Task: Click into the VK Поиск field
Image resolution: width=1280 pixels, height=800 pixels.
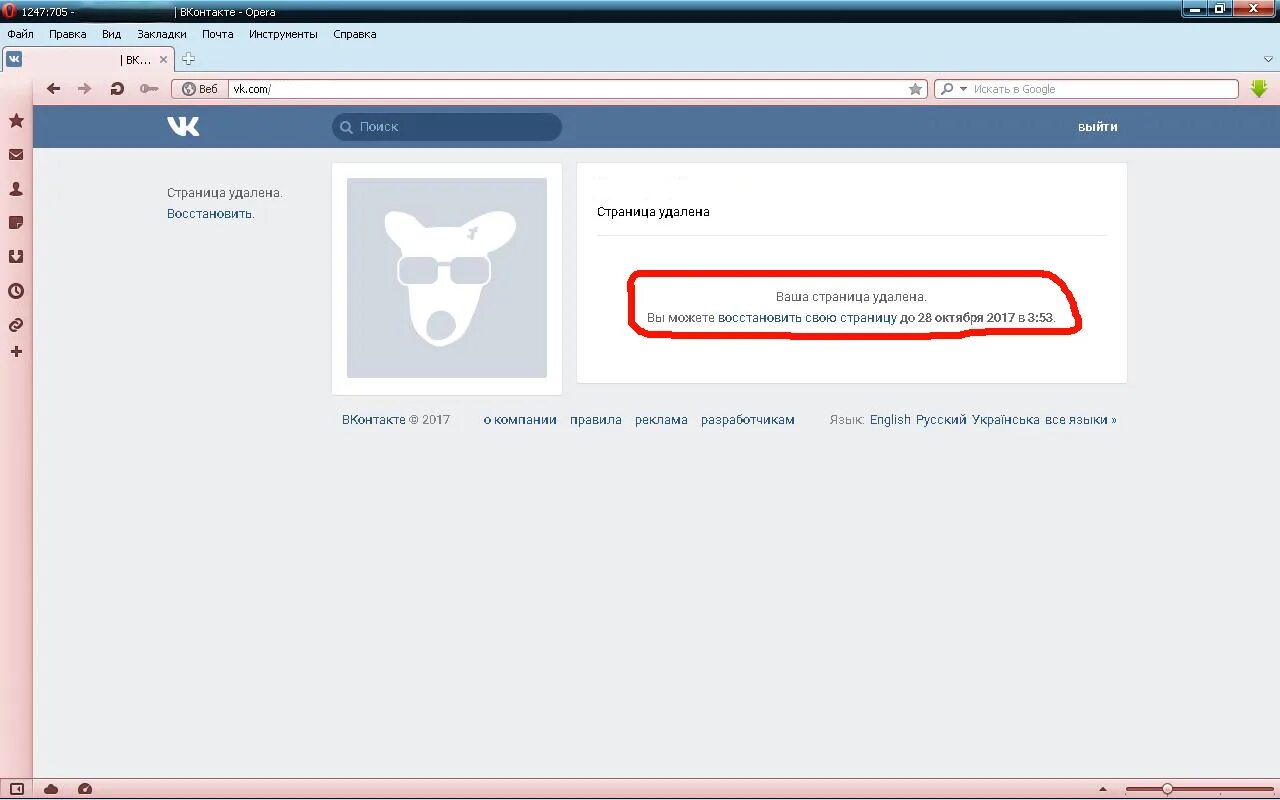Action: point(447,127)
